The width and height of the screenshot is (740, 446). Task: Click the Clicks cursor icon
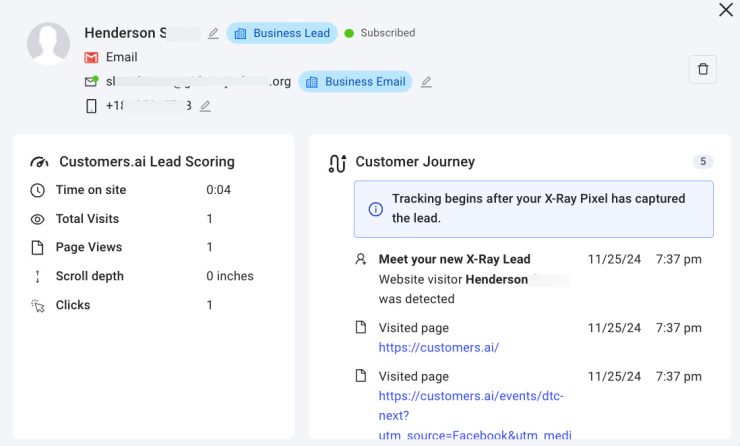(37, 305)
